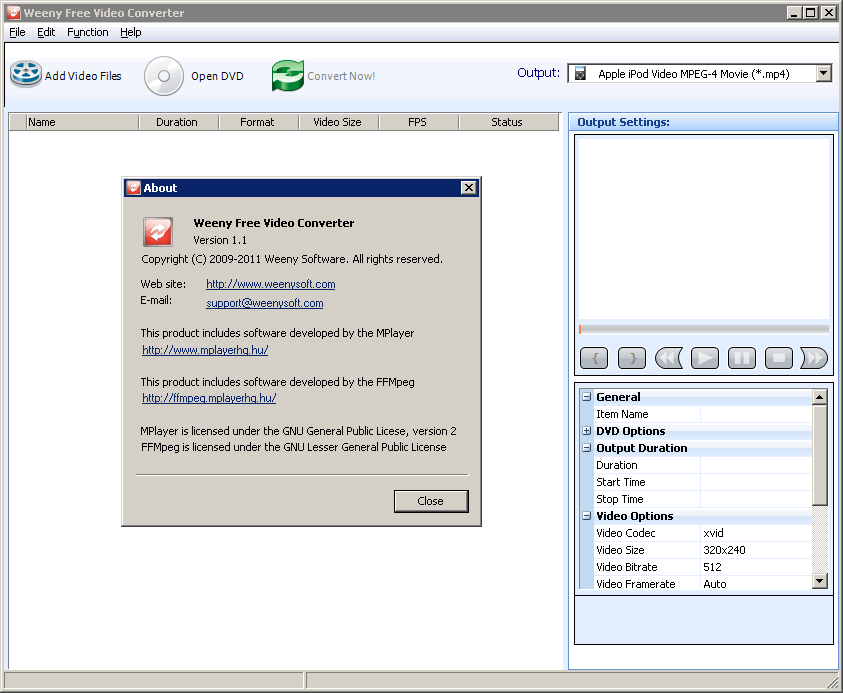Expand the DVD Options section
Image resolution: width=843 pixels, height=693 pixels.
coord(585,431)
